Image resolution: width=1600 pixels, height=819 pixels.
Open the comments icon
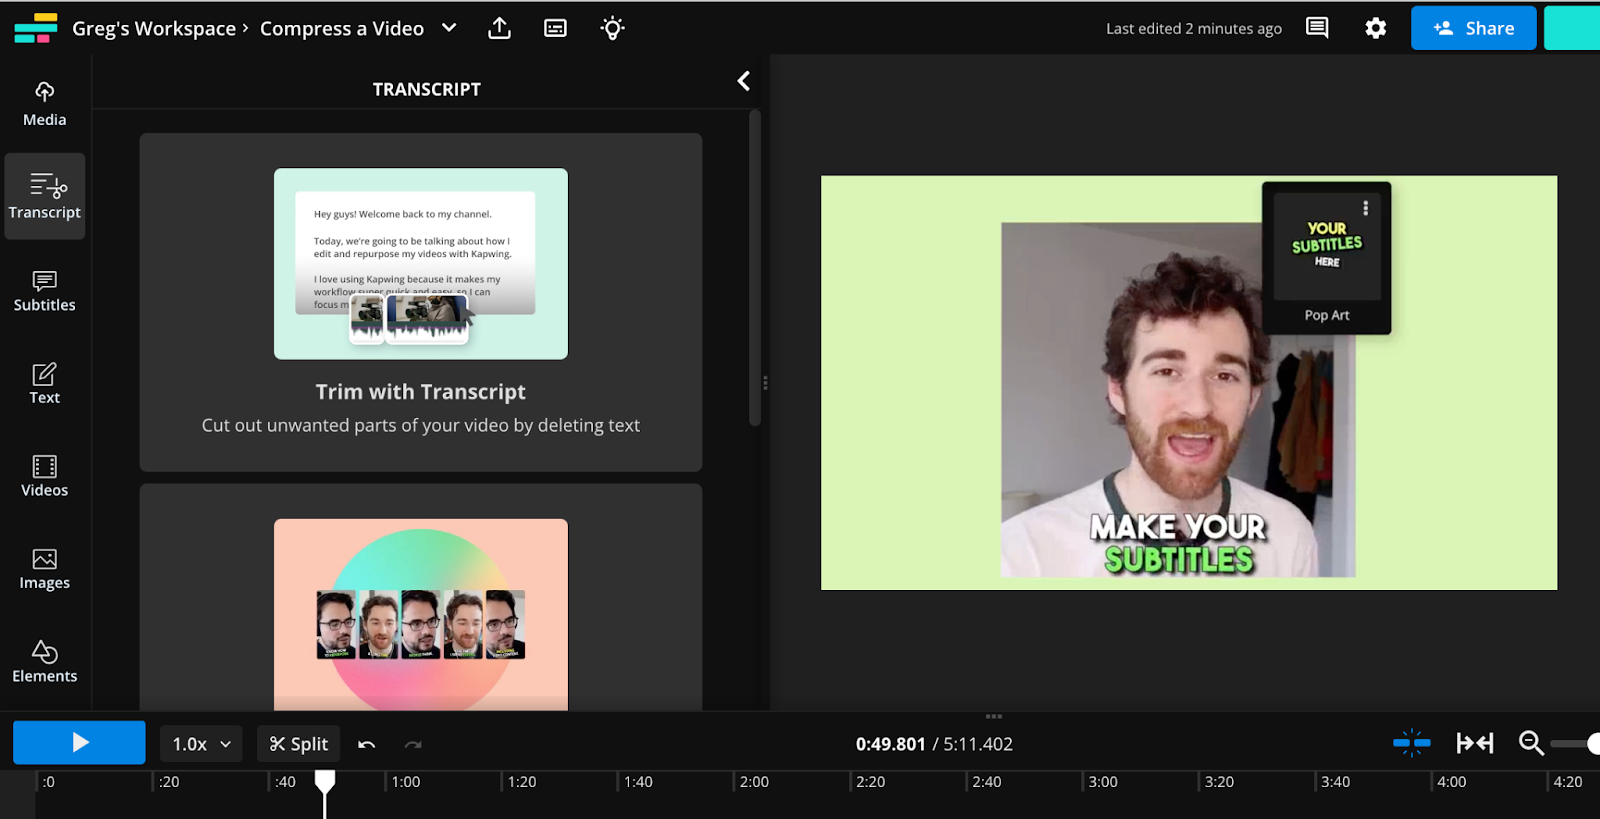1317,28
